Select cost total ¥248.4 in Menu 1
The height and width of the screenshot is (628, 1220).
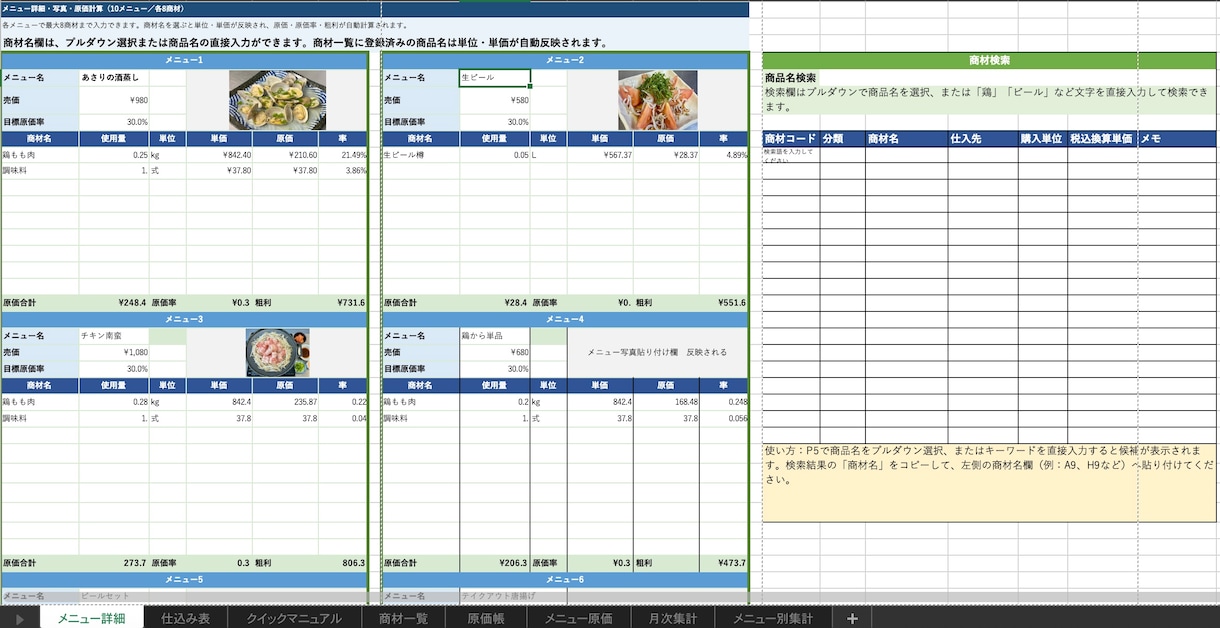point(114,302)
